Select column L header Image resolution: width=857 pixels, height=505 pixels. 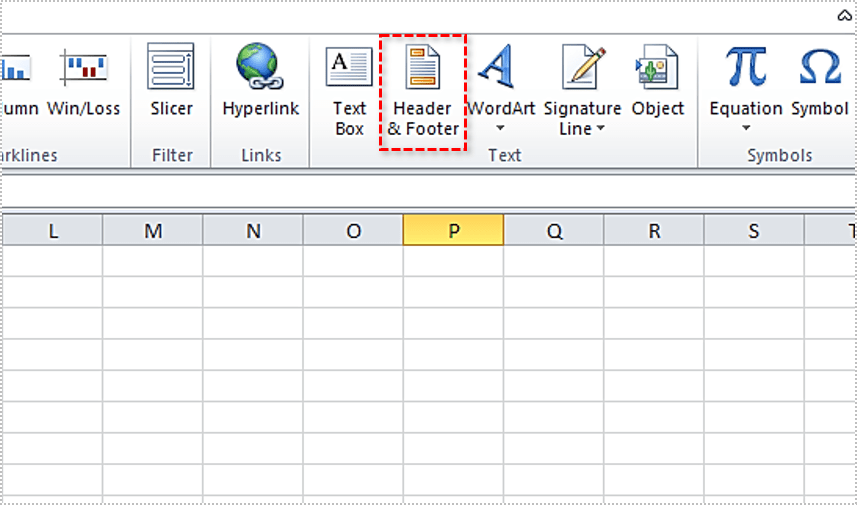pyautogui.click(x=52, y=231)
